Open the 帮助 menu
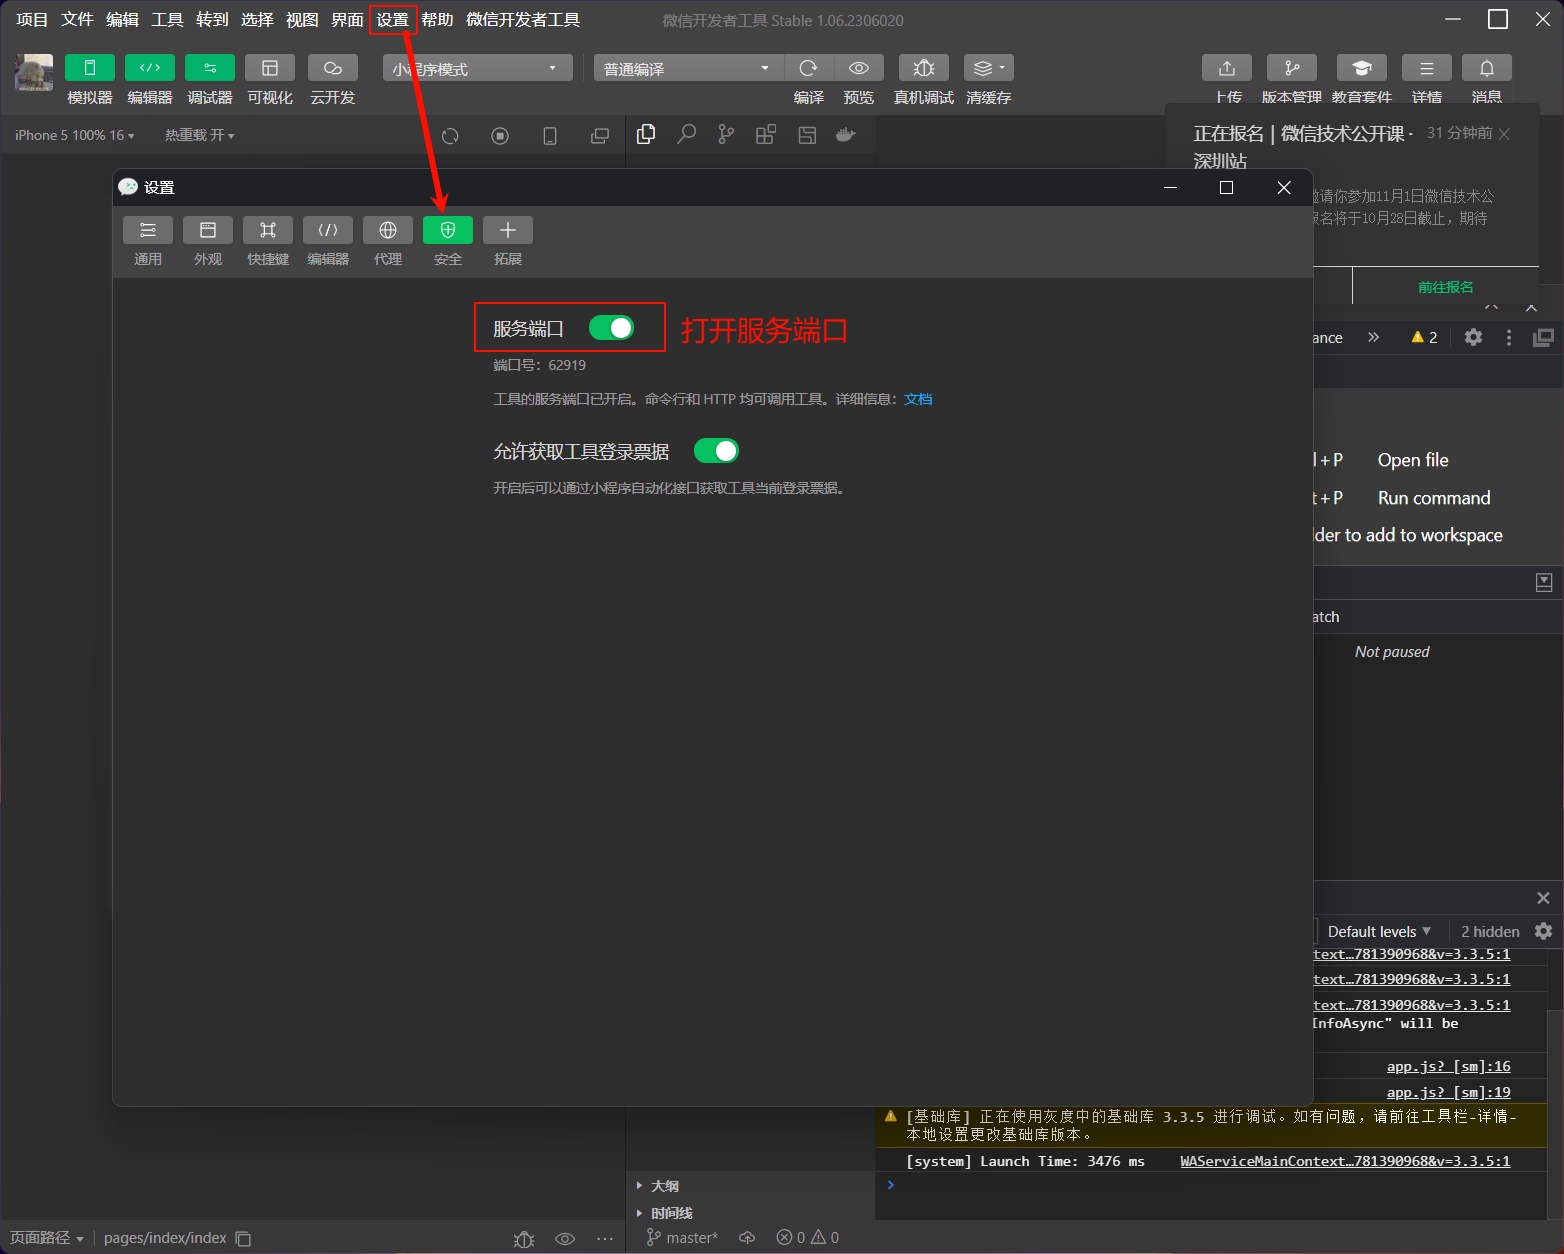 437,20
